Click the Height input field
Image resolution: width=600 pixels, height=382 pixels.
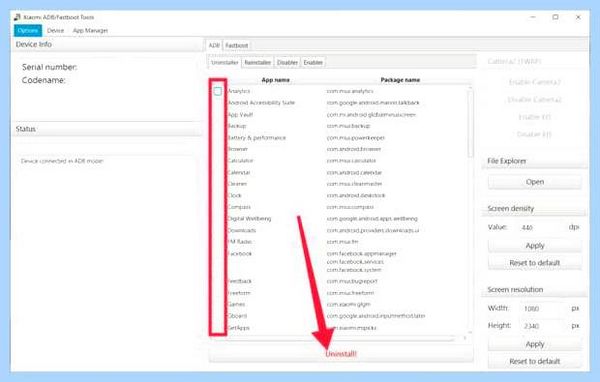tap(543, 326)
